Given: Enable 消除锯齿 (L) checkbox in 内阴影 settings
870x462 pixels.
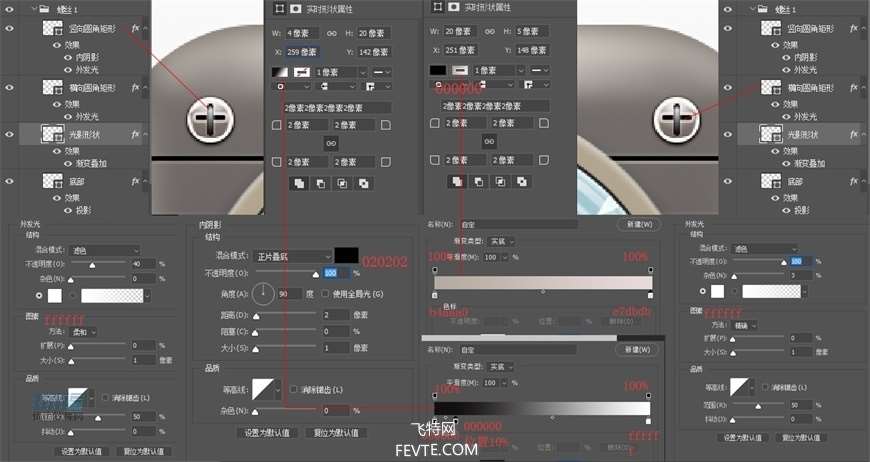Looking at the screenshot, I should [x=294, y=389].
